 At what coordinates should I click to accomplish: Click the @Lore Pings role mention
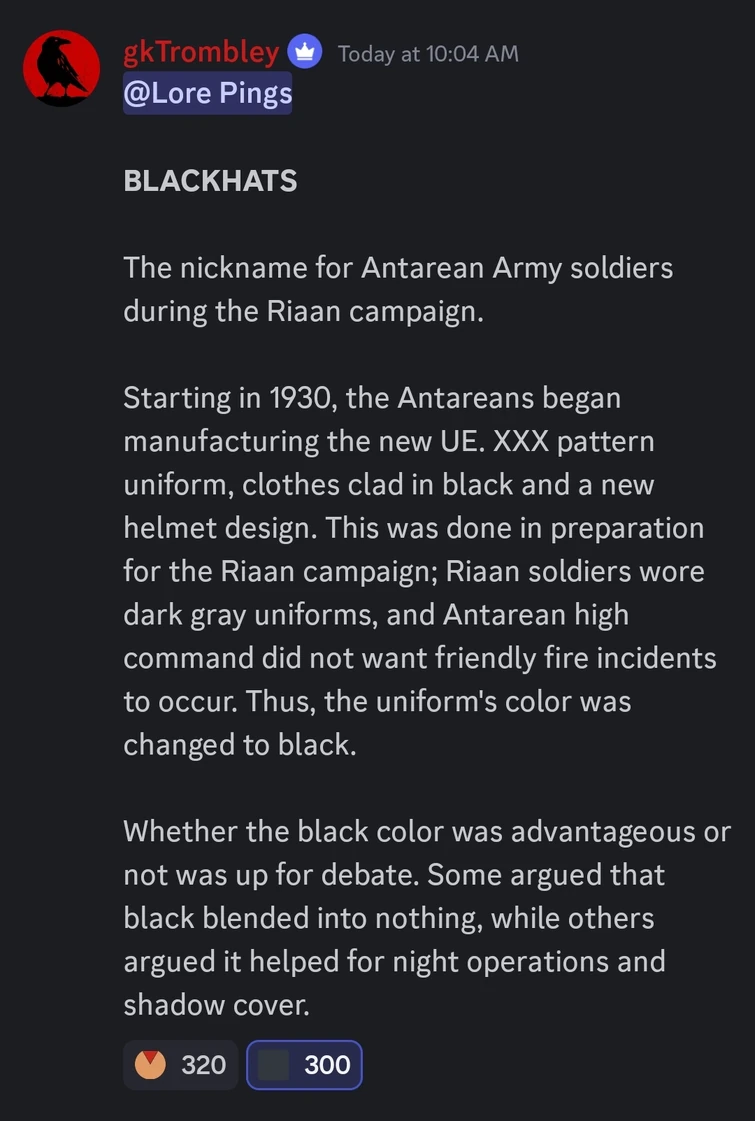208,94
